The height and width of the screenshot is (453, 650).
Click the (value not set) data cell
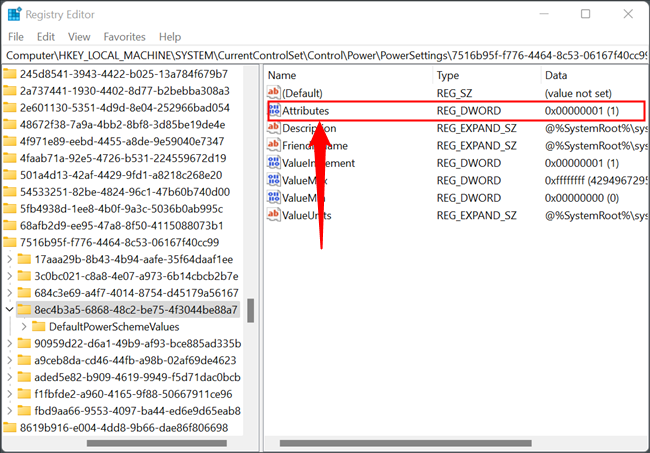578,93
